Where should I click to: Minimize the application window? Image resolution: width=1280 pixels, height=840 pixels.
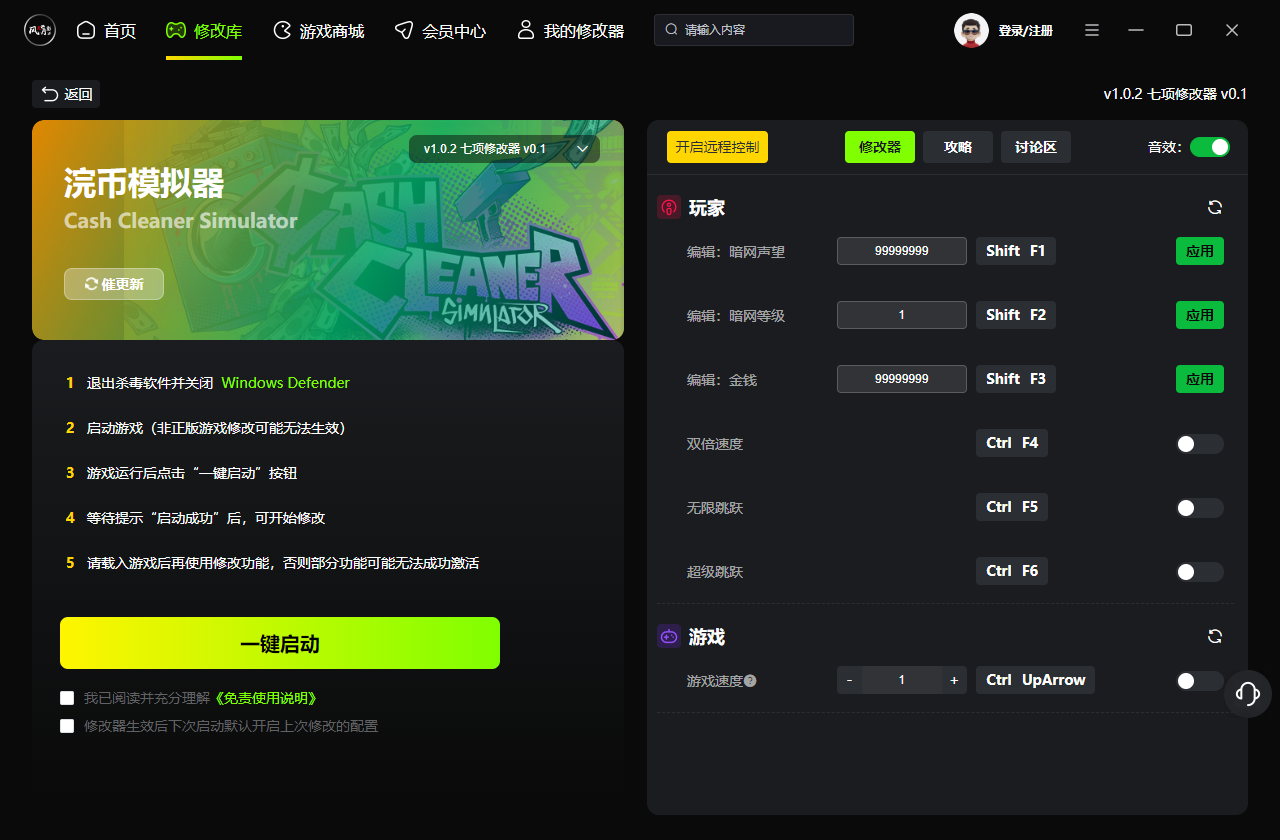point(1136,30)
